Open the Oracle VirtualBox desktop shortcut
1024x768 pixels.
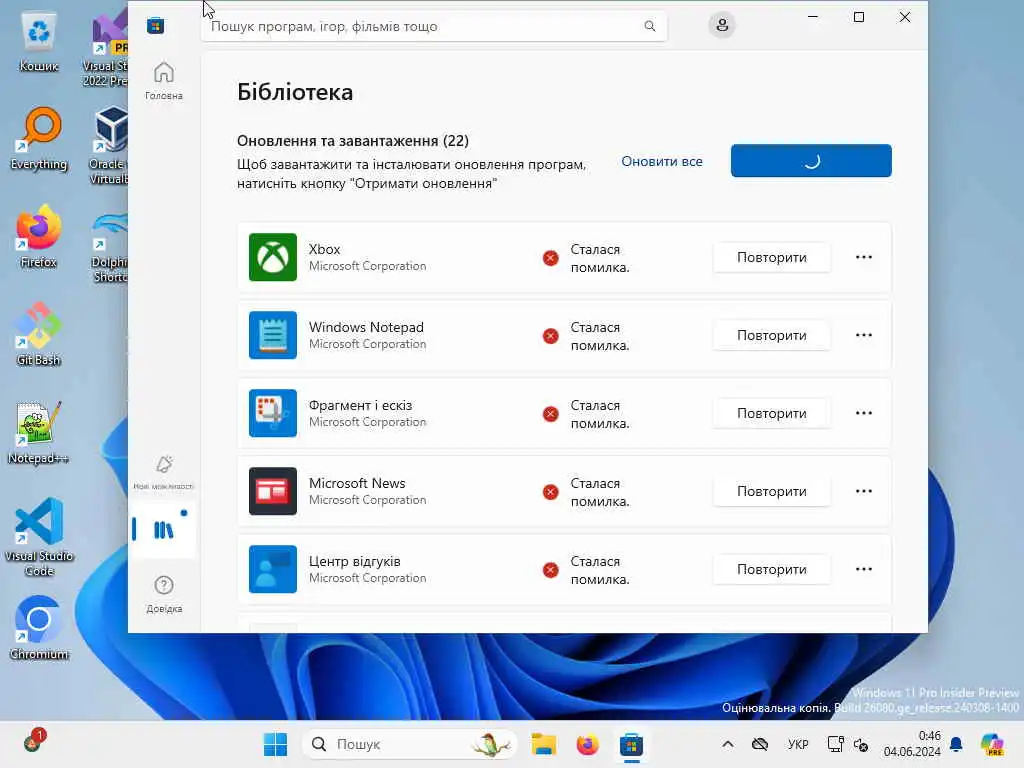[109, 146]
